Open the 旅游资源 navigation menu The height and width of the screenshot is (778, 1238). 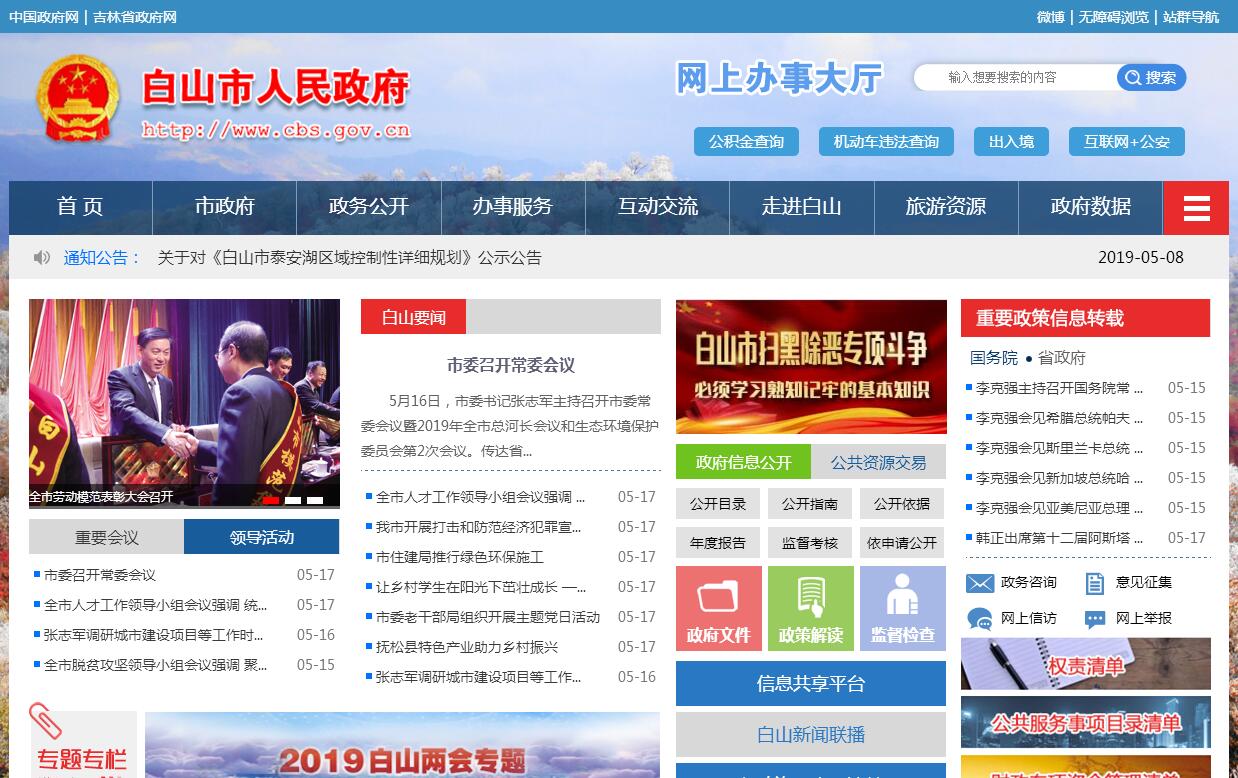[x=945, y=207]
